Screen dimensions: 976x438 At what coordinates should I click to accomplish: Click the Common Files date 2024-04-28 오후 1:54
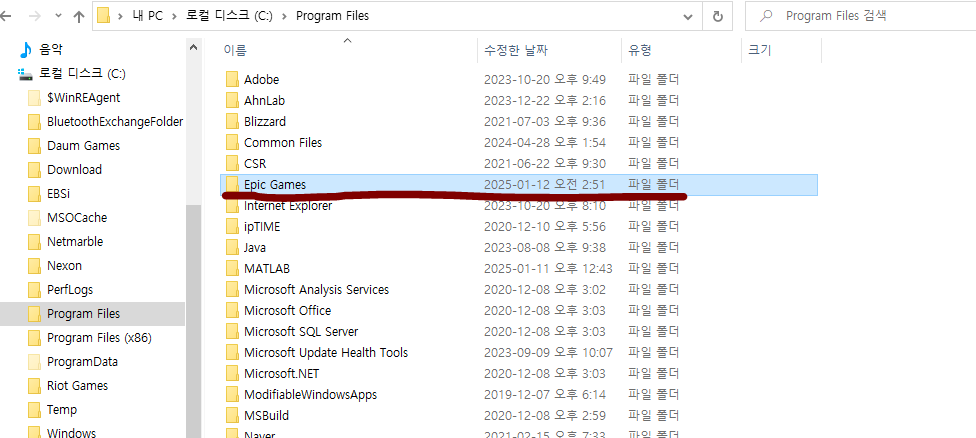point(545,142)
